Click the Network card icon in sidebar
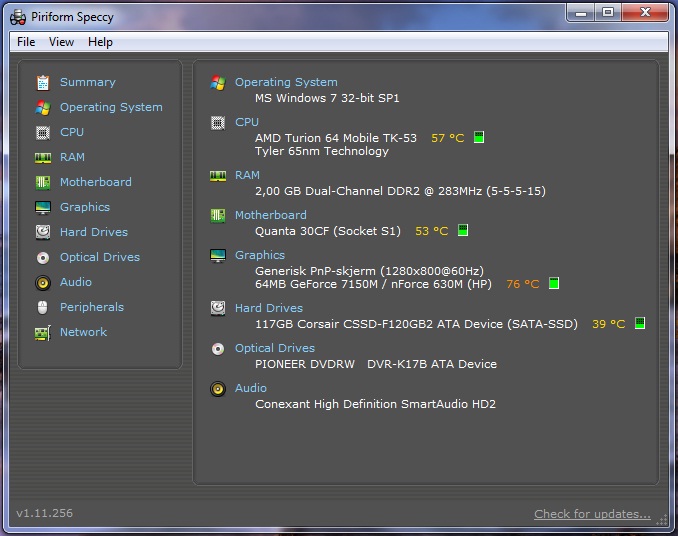 [43, 333]
